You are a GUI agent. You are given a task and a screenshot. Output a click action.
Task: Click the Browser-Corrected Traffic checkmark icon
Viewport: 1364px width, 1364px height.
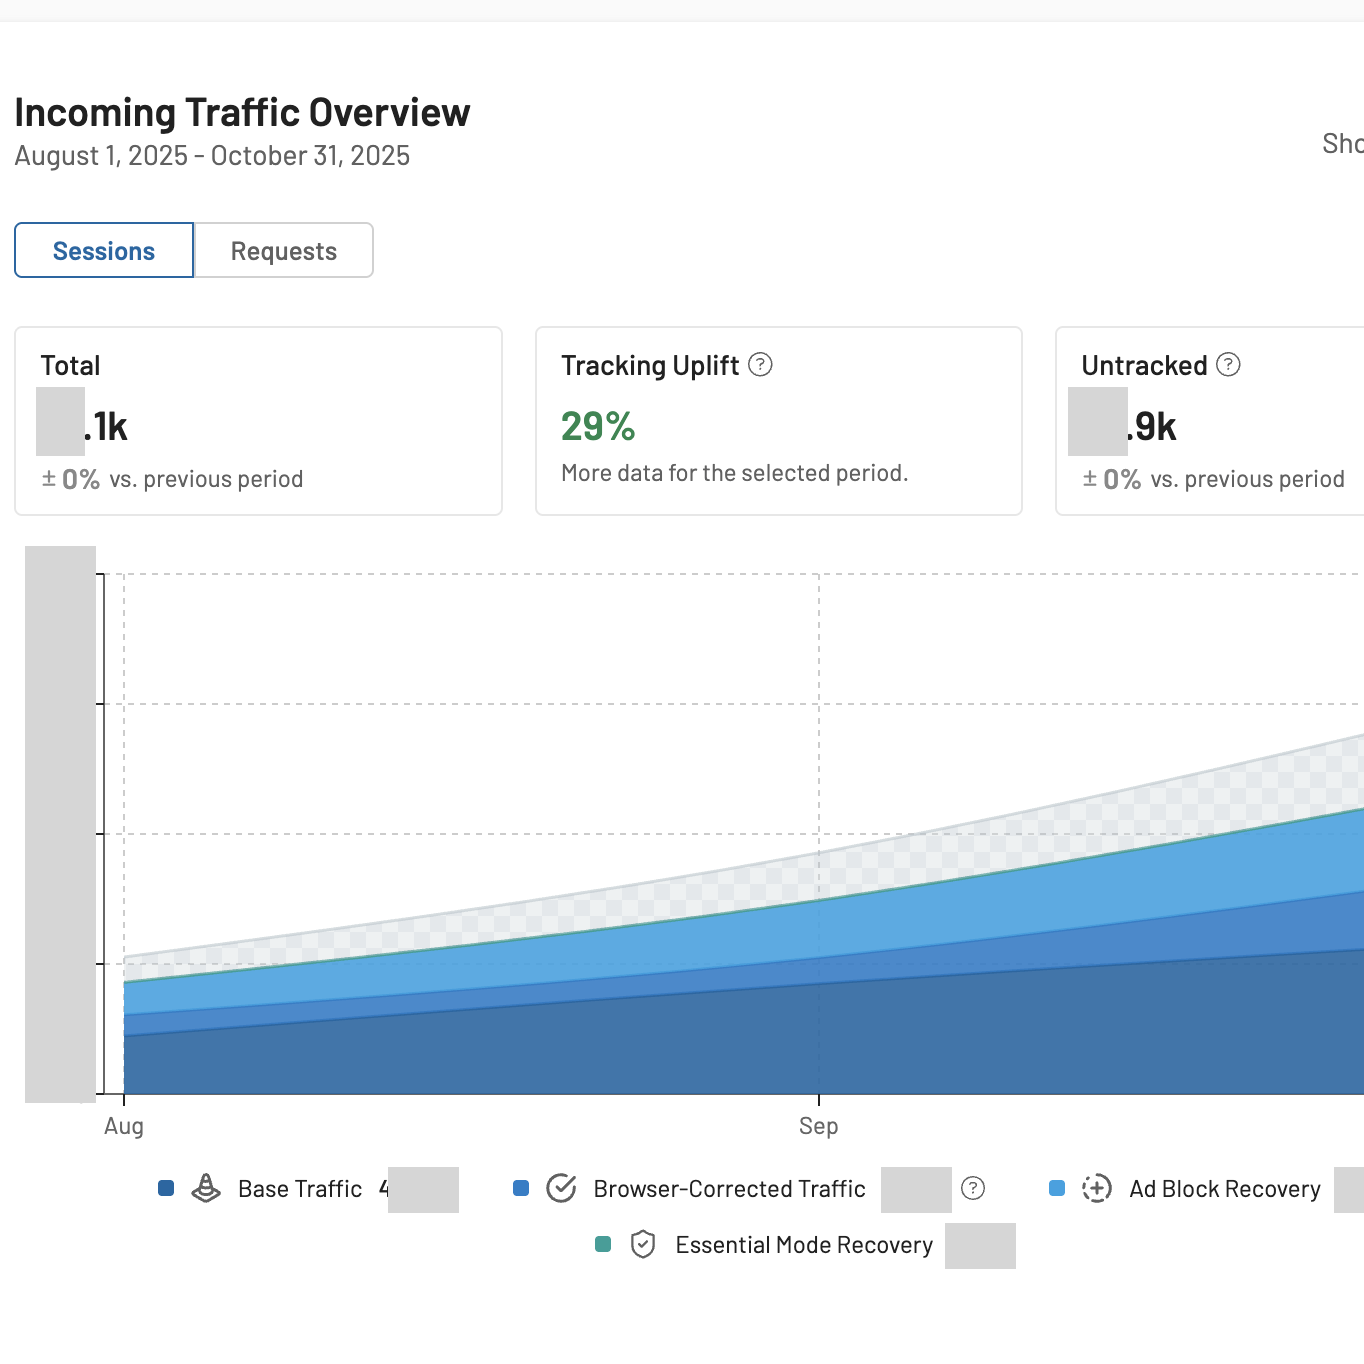[x=561, y=1188]
